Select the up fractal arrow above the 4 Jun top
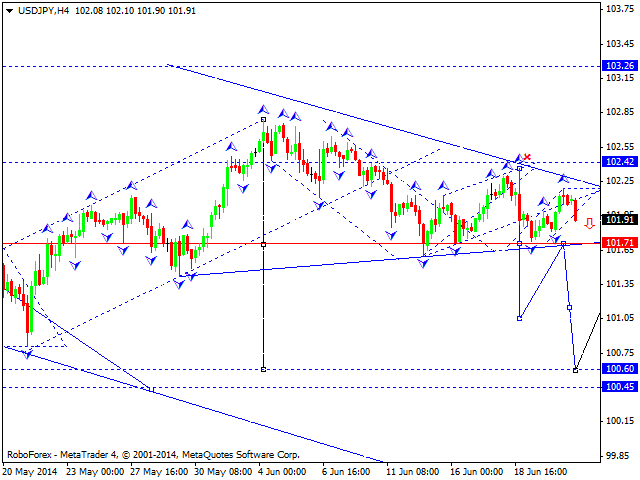The width and height of the screenshot is (640, 480). pyautogui.click(x=264, y=109)
